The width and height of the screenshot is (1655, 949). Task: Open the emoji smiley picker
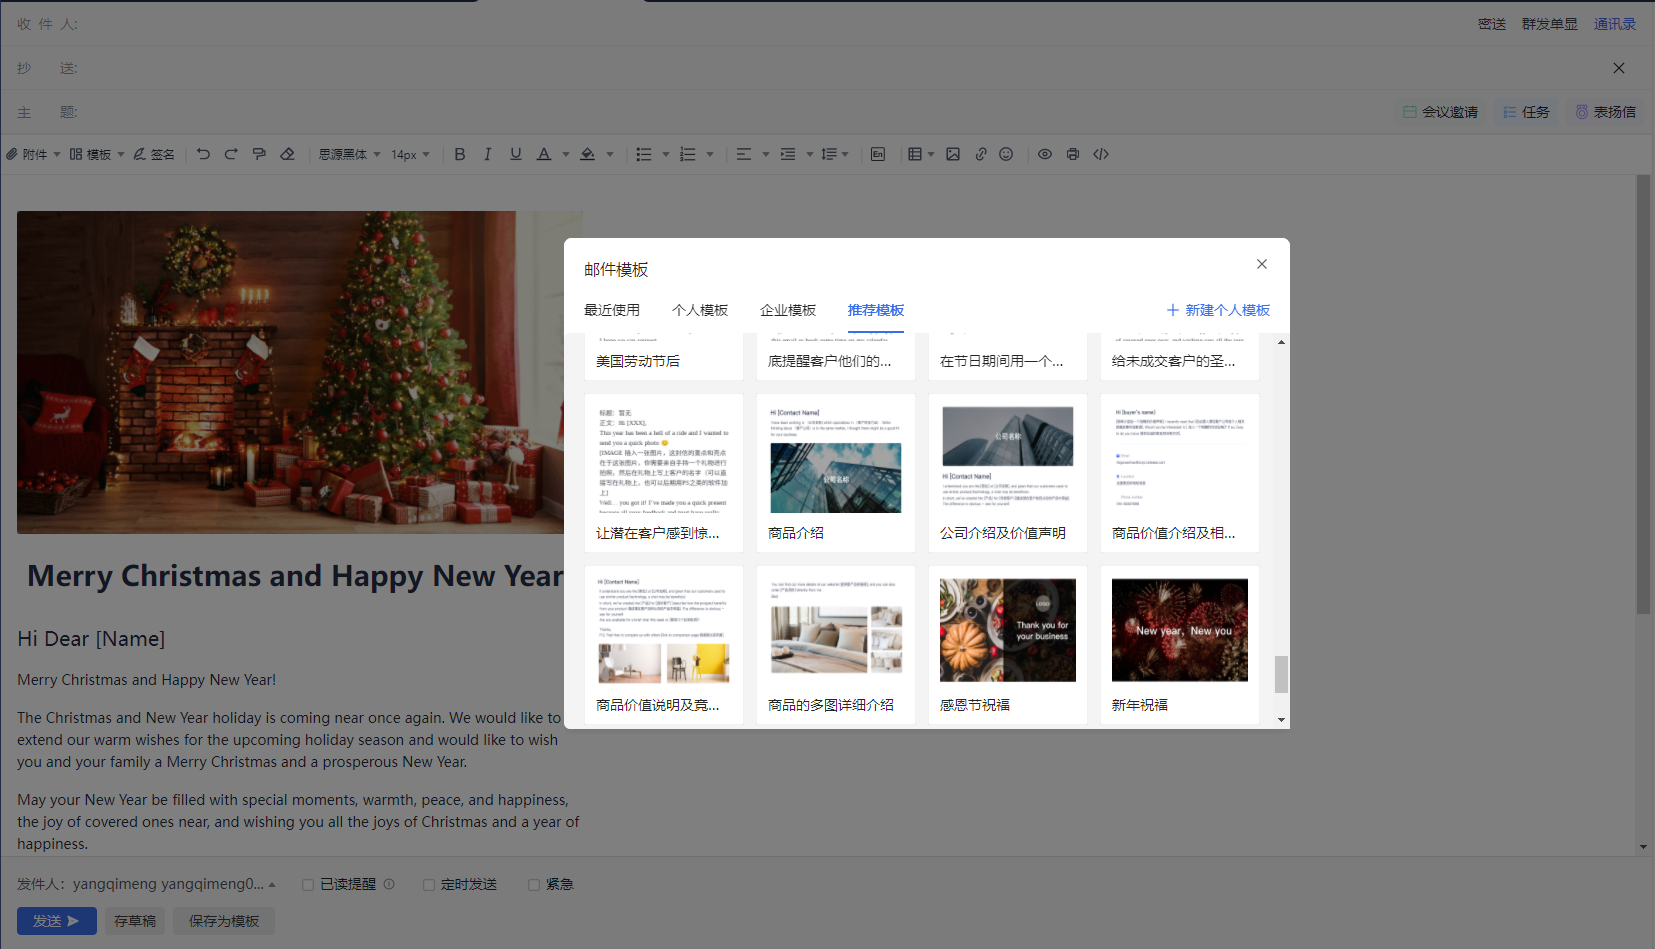click(x=1006, y=154)
